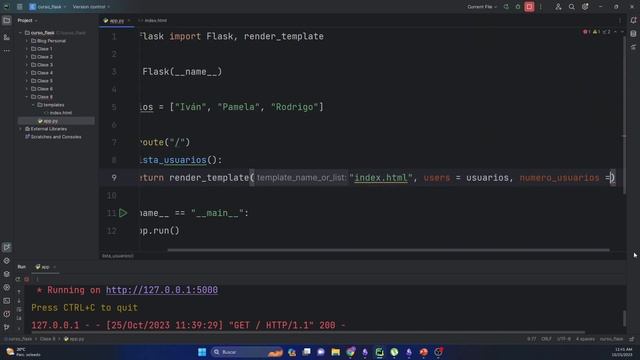Open the Git tool window icon
Viewport: 640px width, 360px height.
[x=7, y=327]
